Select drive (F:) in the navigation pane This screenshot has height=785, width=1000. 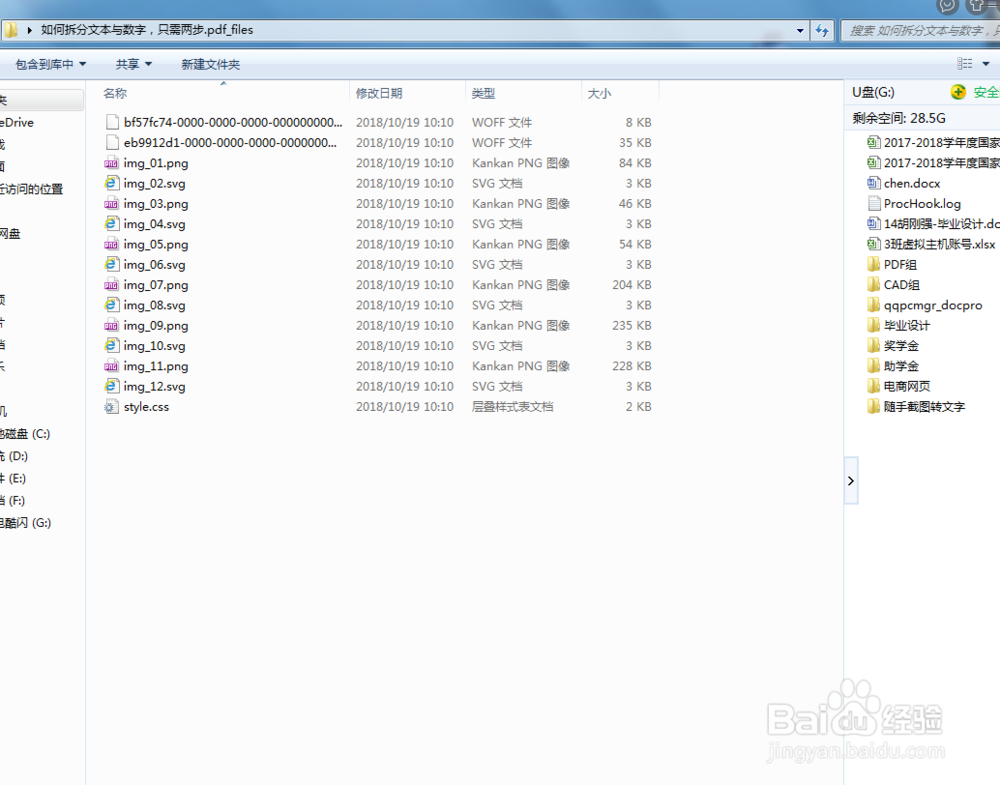click(13, 501)
